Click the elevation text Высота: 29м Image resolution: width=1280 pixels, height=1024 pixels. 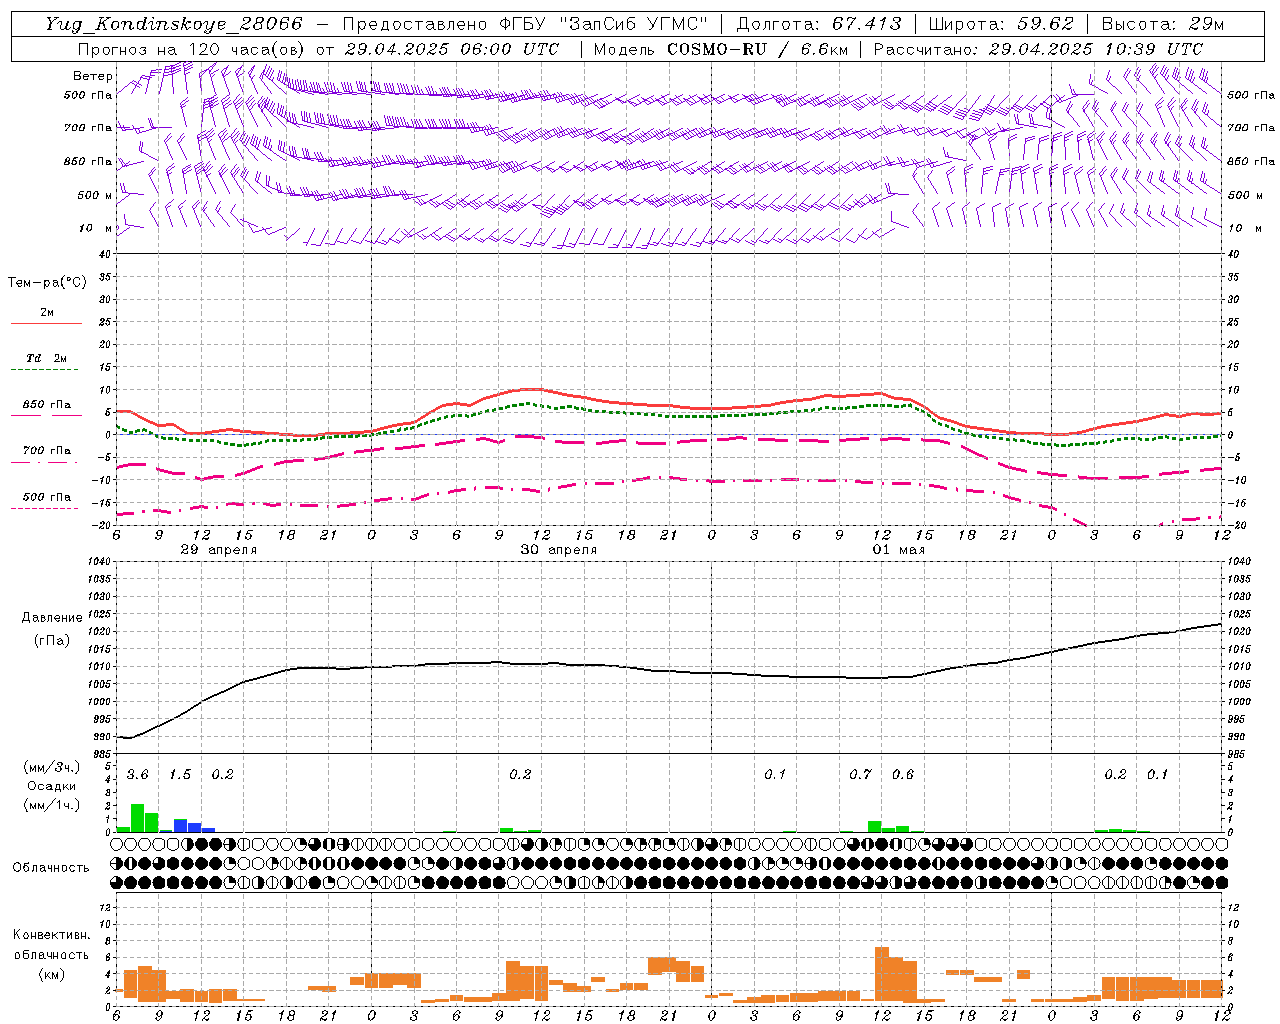pos(1162,24)
